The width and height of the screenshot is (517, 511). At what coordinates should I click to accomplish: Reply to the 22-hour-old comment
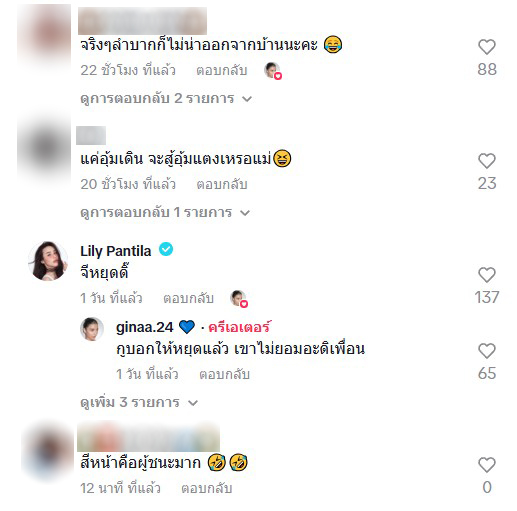pos(222,70)
